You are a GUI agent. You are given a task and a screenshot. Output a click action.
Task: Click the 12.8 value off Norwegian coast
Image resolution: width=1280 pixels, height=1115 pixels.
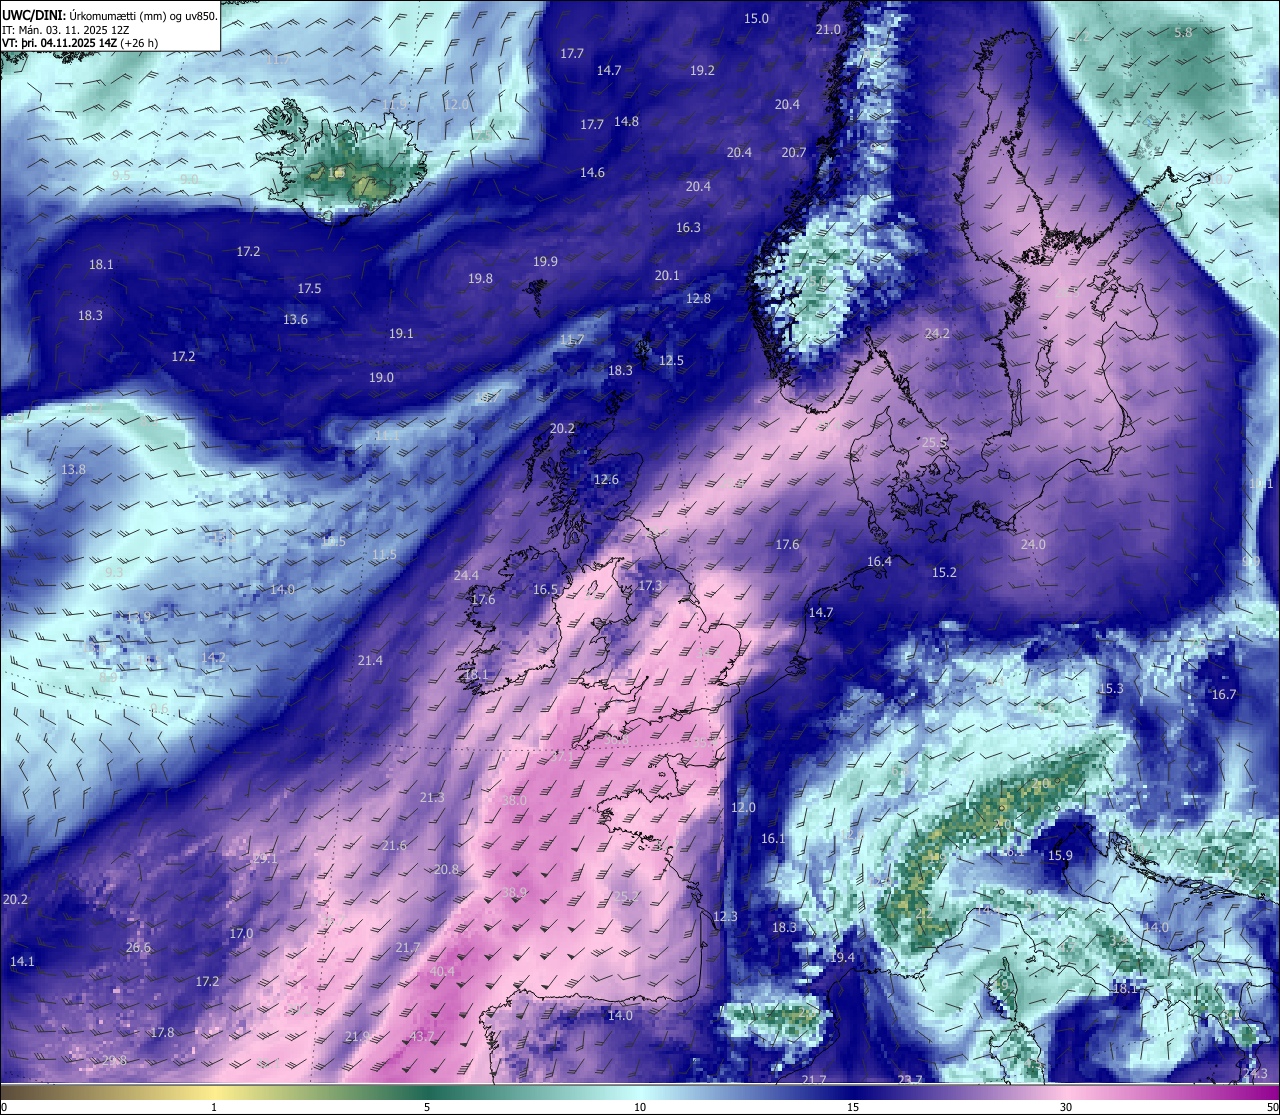(x=698, y=298)
